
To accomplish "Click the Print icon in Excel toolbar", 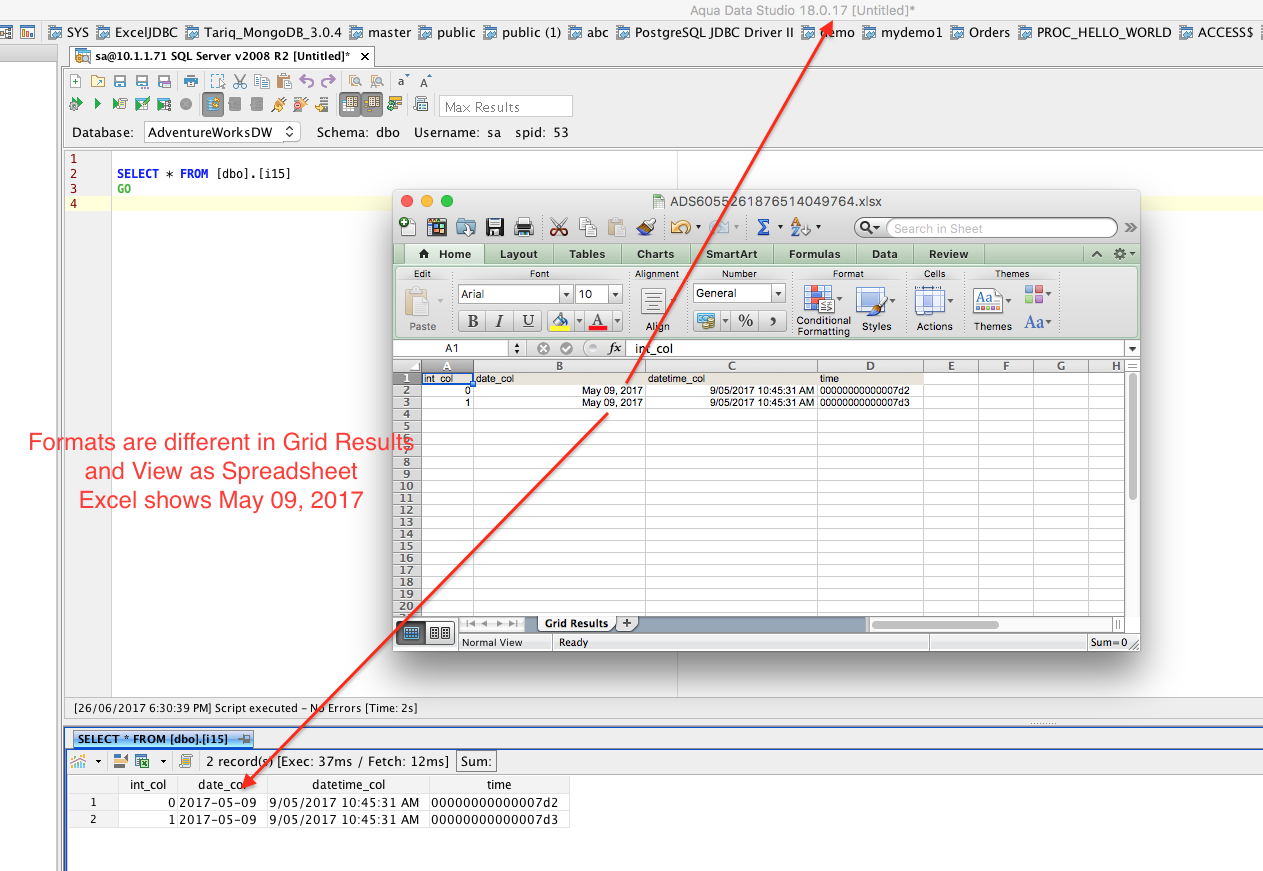I will coord(523,227).
